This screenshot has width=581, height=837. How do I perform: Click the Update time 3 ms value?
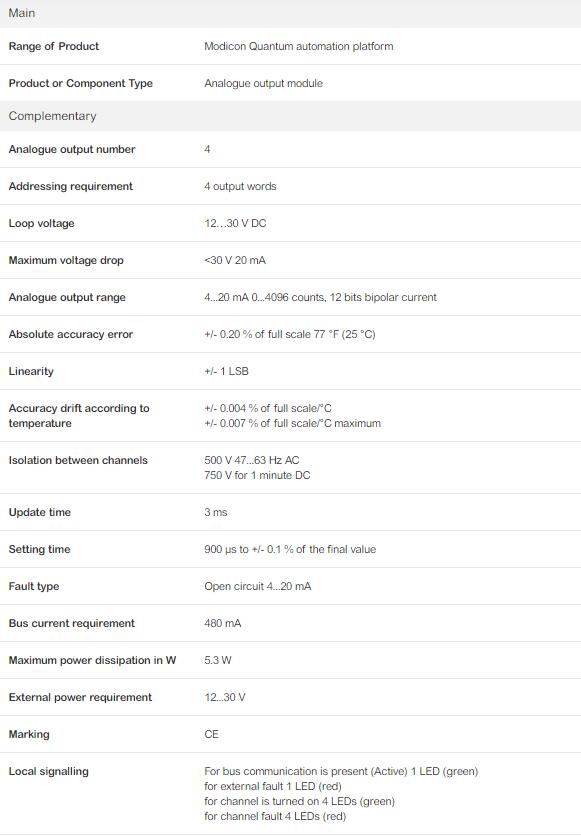(216, 512)
